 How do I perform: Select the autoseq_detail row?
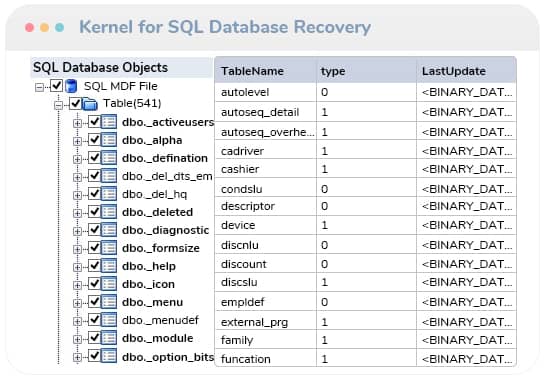pos(366,112)
